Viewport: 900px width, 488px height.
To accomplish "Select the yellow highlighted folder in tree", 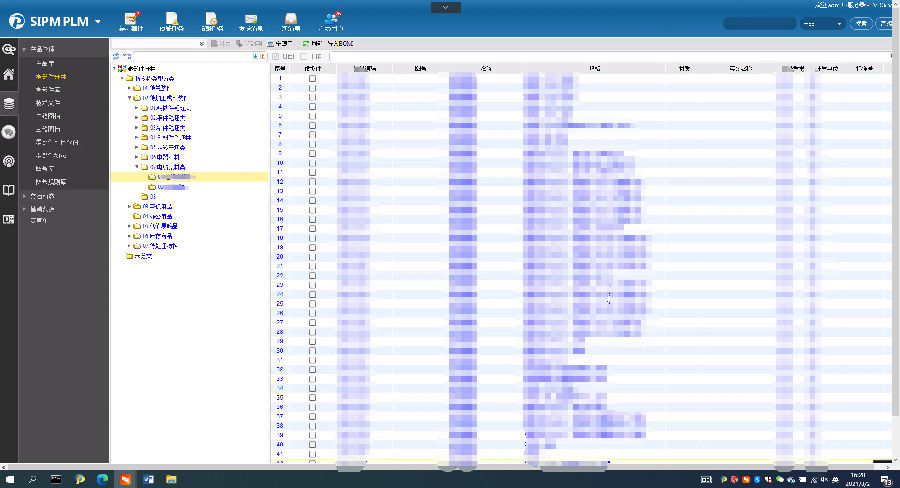I will 189,177.
